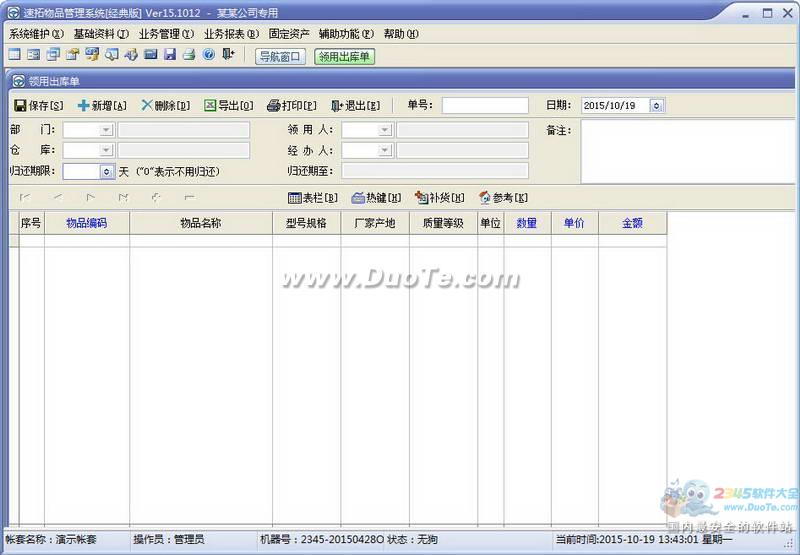Click the floppy disk icon in main toolbar

(x=170, y=55)
